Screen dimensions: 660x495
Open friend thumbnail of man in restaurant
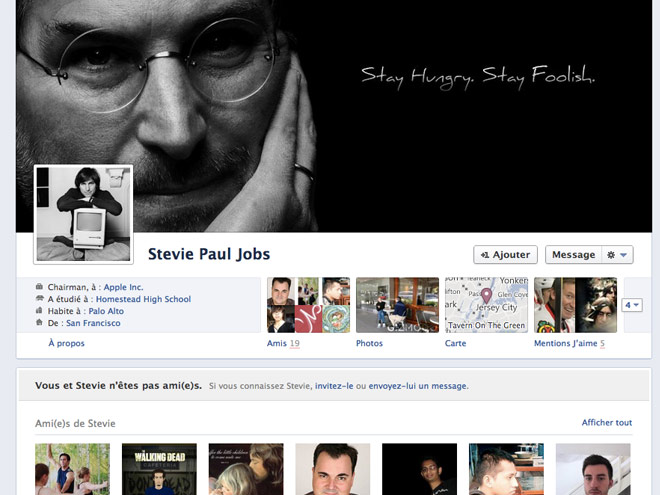pyautogui.click(x=506, y=469)
